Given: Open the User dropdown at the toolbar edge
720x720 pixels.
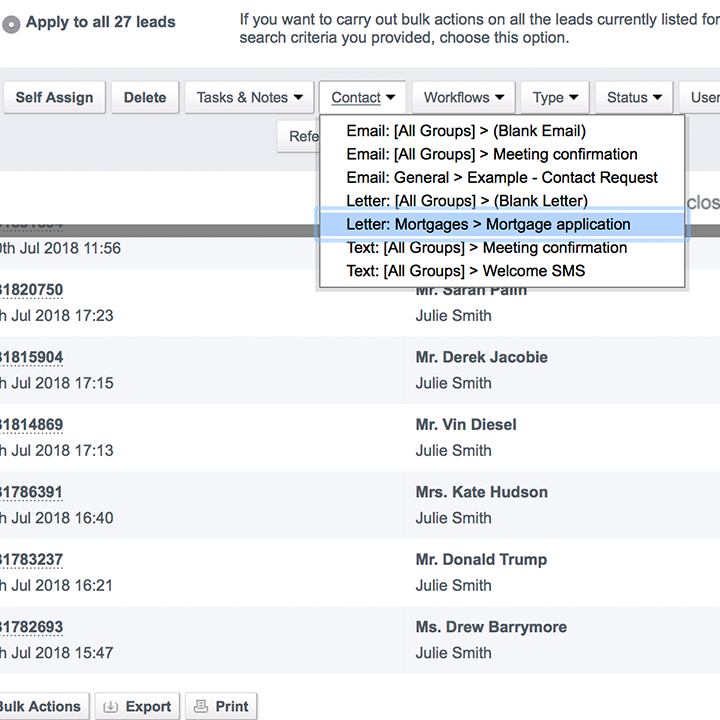Looking at the screenshot, I should 700,97.
